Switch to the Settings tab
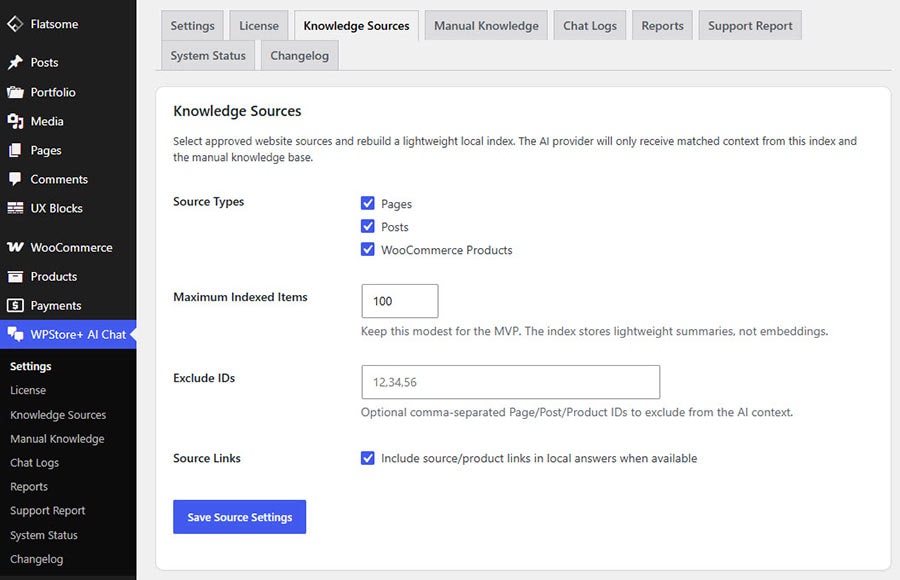The image size is (900, 580). [x=192, y=26]
